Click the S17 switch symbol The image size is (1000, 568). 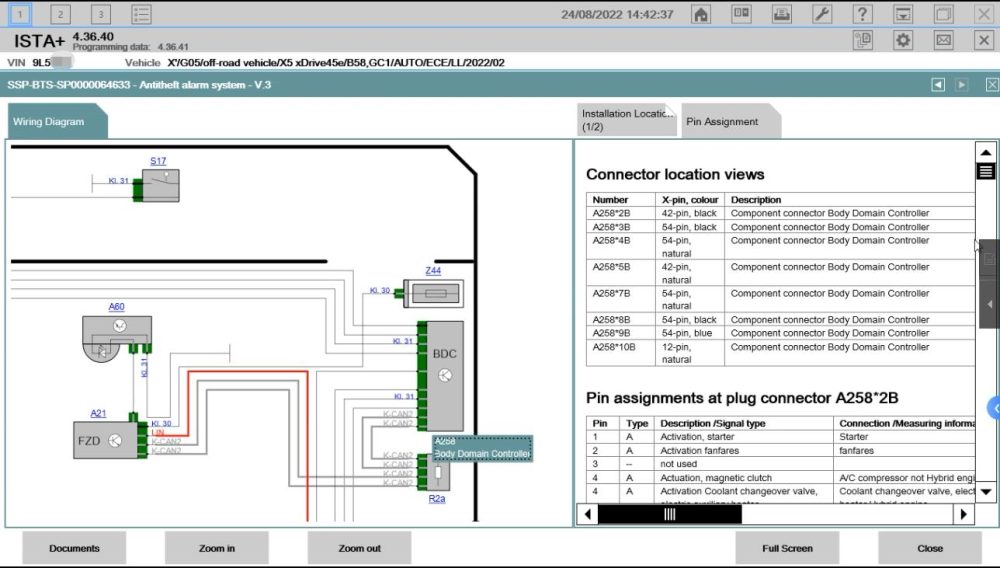pyautogui.click(x=160, y=186)
